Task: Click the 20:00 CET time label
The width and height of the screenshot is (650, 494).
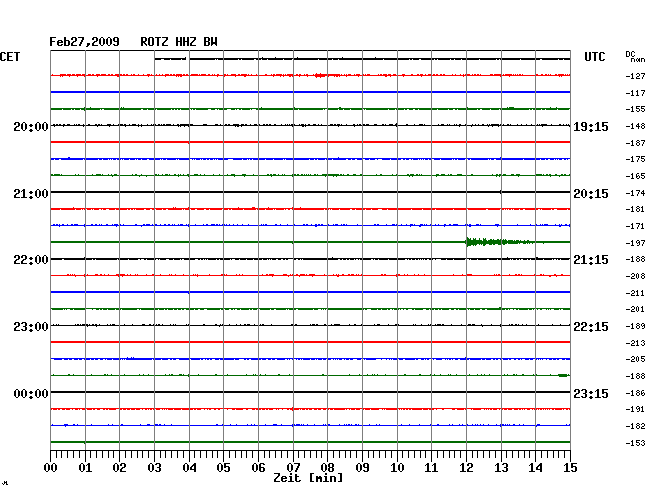Action: pos(31,126)
